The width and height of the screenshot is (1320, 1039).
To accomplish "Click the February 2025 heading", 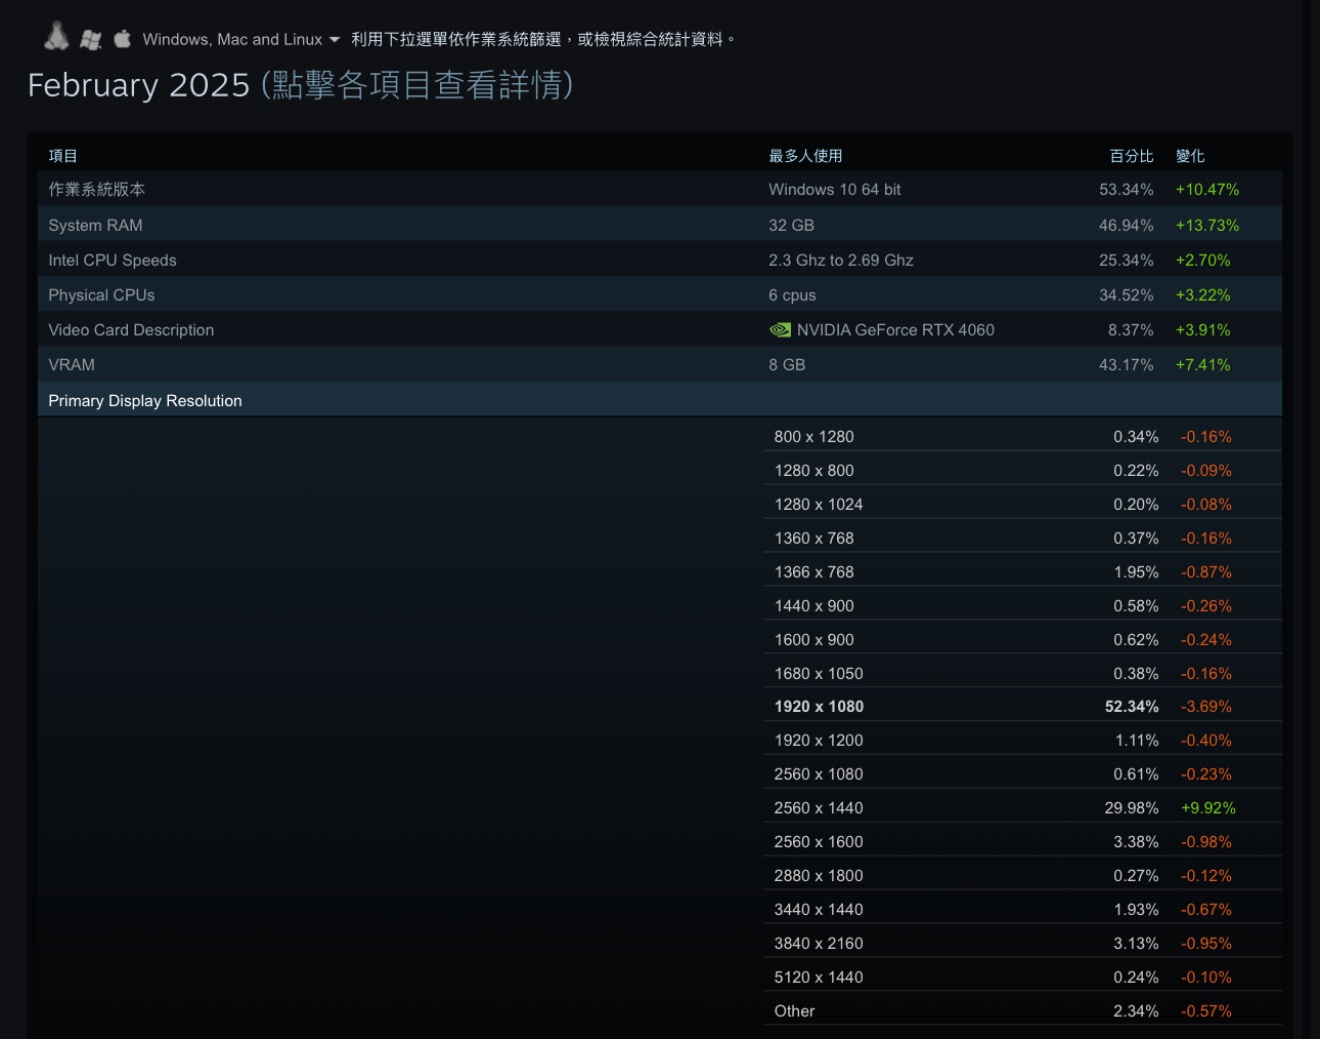I will click(x=138, y=85).
